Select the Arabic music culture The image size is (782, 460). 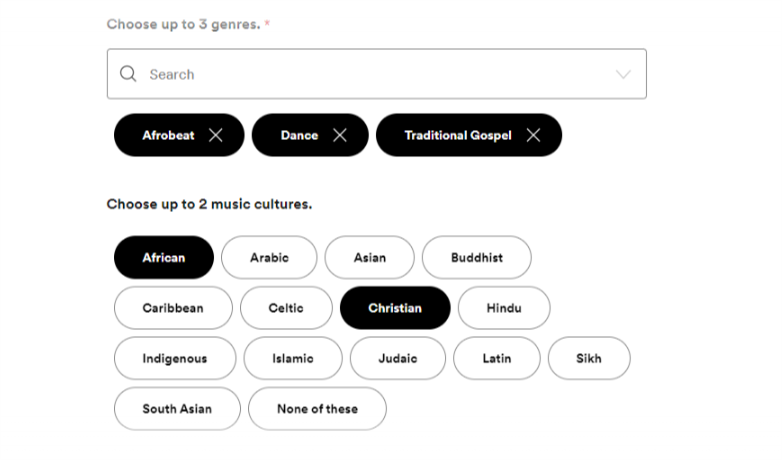(x=269, y=257)
